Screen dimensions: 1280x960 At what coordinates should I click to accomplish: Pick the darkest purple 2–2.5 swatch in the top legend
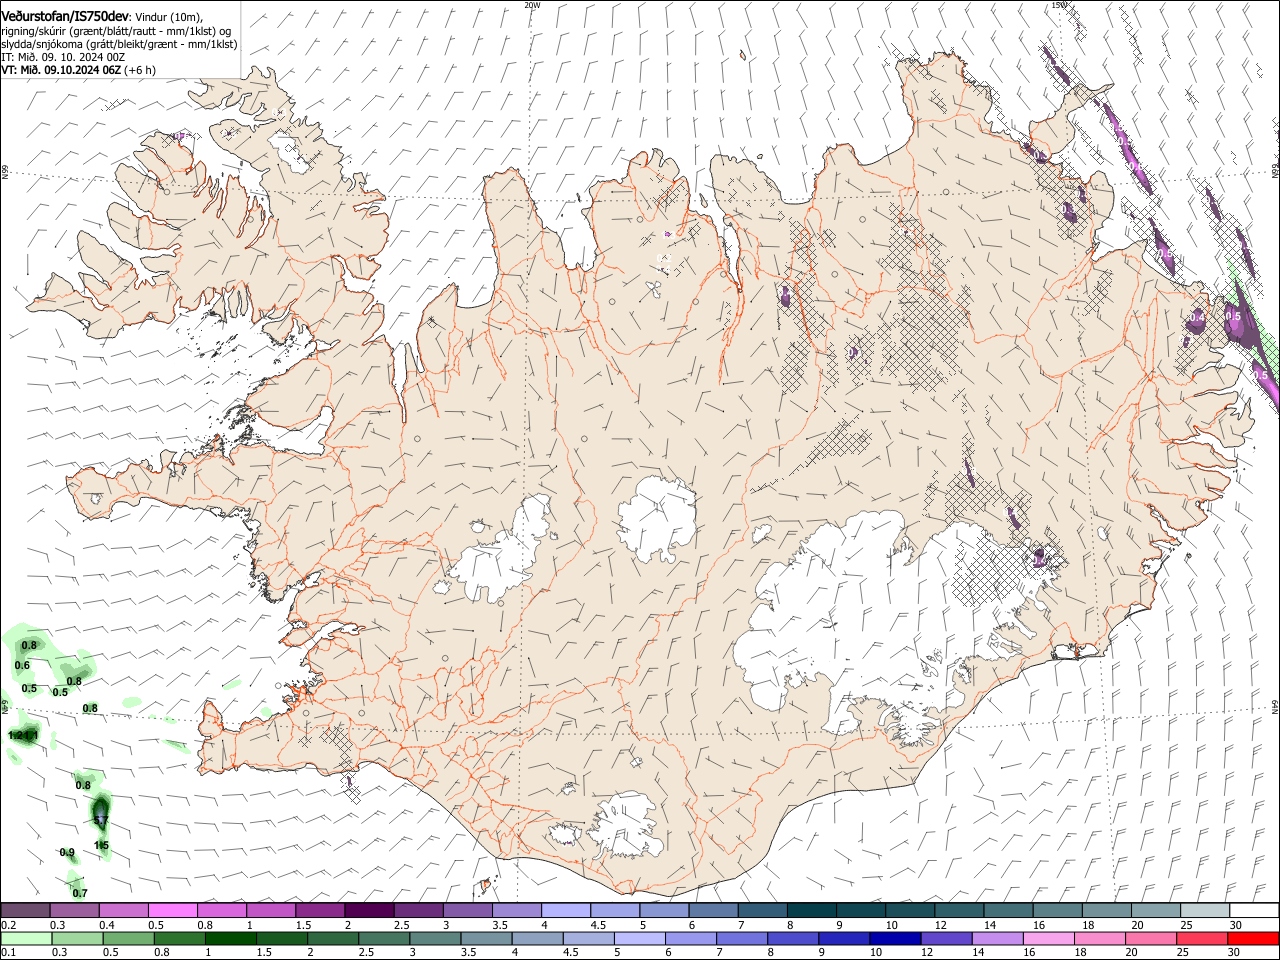pyautogui.click(x=369, y=910)
